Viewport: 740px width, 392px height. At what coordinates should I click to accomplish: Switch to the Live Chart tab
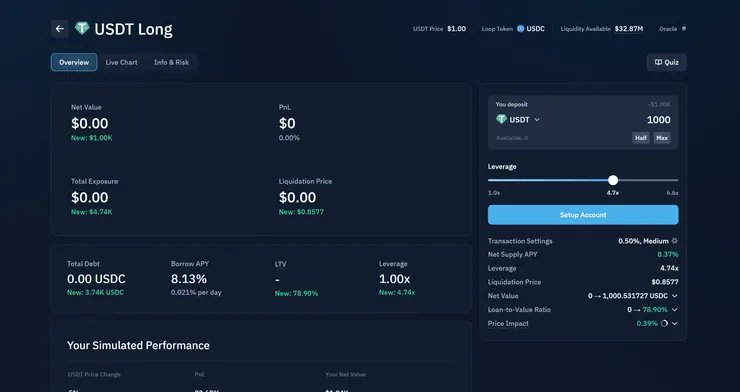121,62
